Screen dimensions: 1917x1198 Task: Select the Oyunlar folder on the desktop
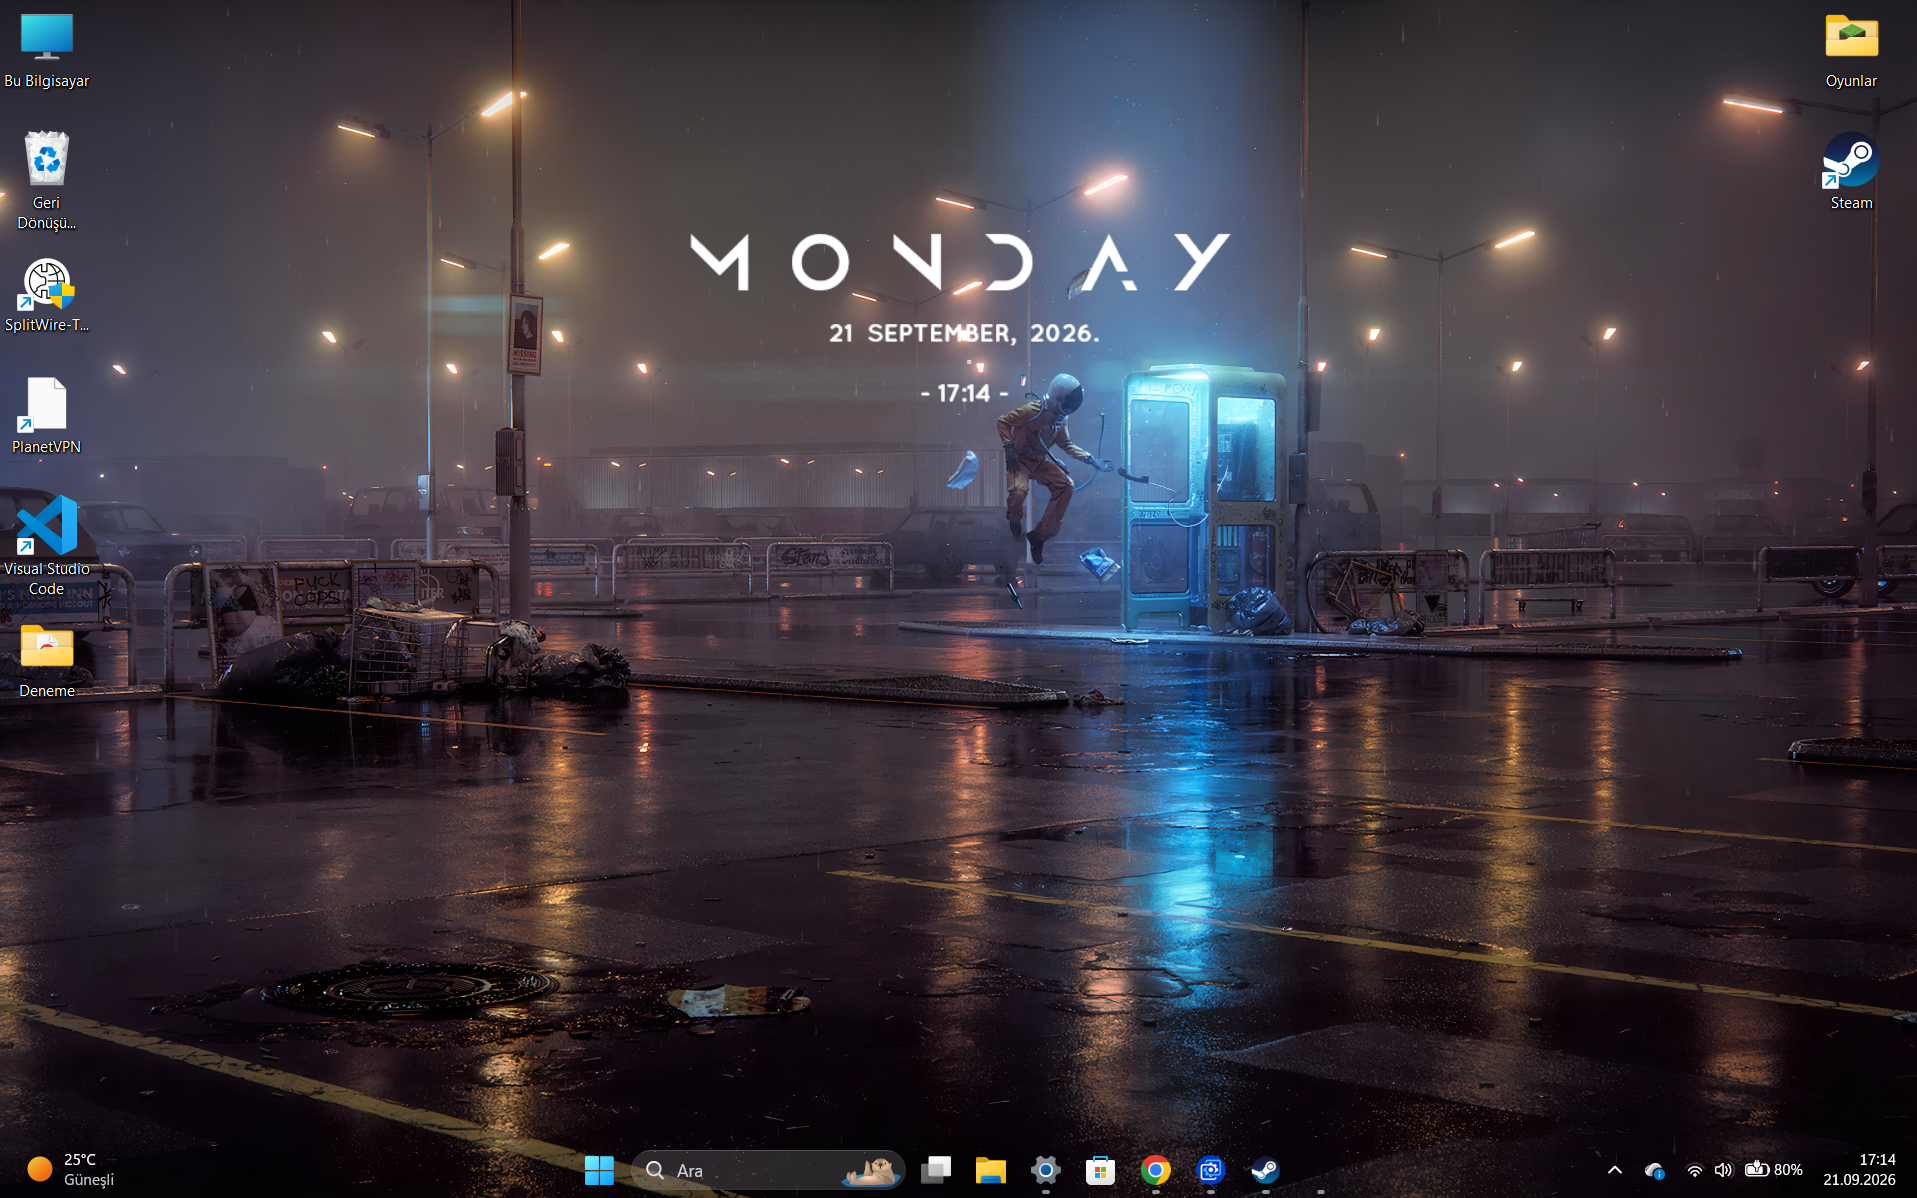1851,50
